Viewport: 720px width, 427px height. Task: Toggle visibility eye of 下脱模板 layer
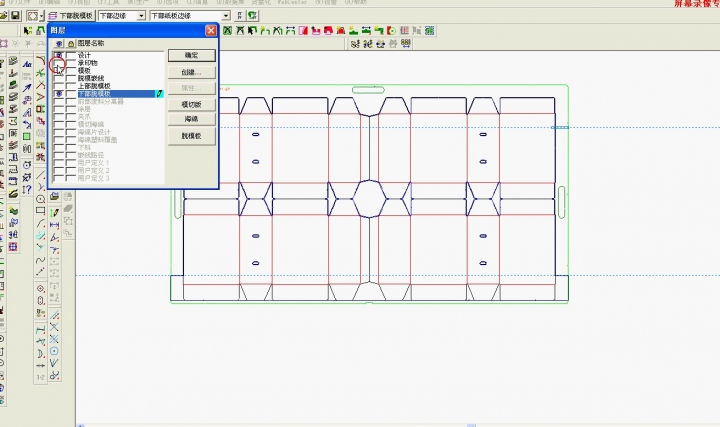pyautogui.click(x=58, y=93)
